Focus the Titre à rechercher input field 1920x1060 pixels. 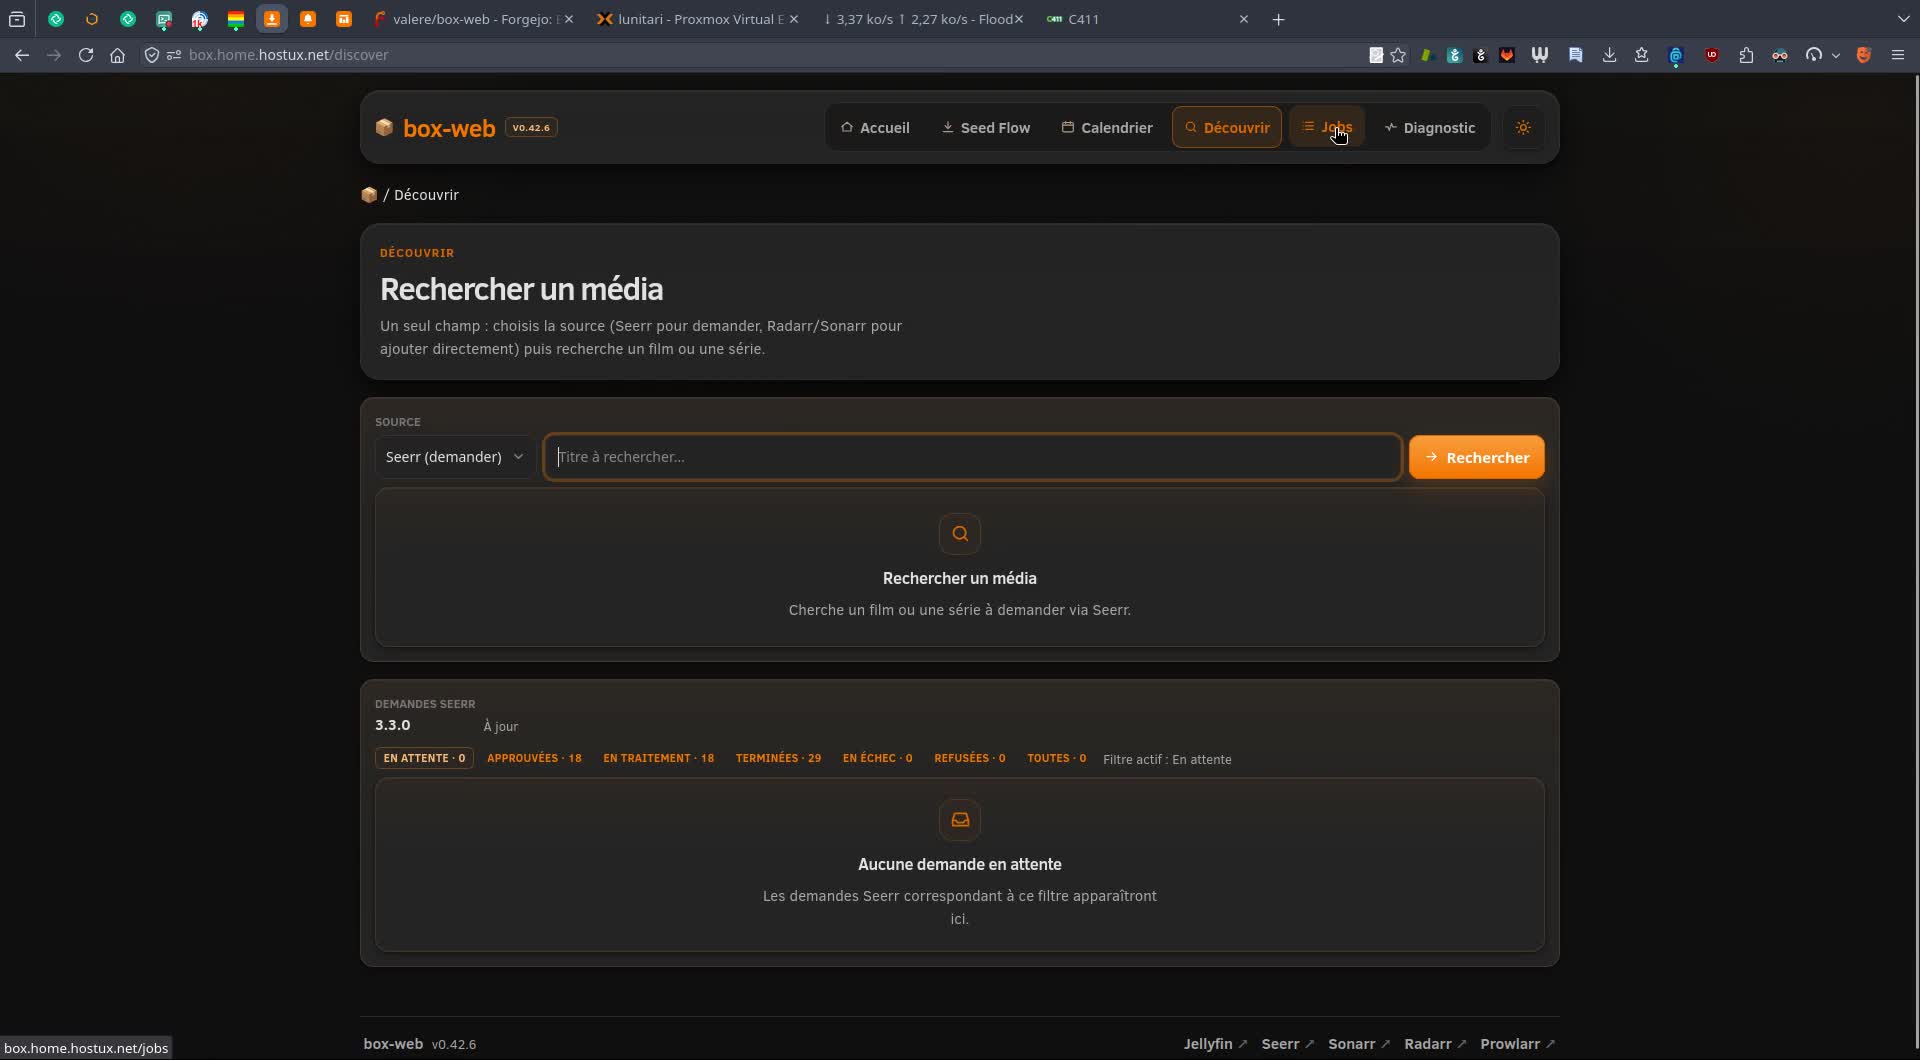972,457
